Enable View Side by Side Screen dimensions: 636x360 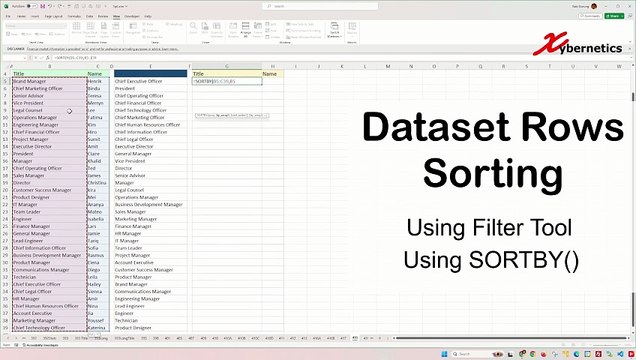click(300, 24)
